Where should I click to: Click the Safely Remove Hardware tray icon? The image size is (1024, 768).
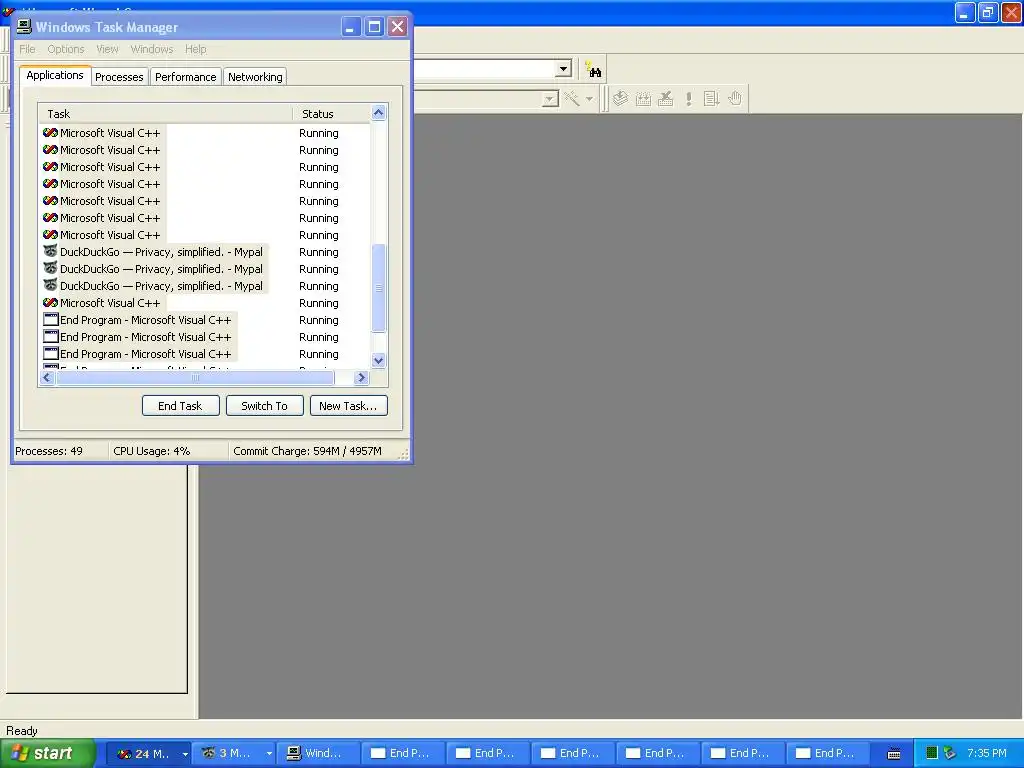(950, 753)
